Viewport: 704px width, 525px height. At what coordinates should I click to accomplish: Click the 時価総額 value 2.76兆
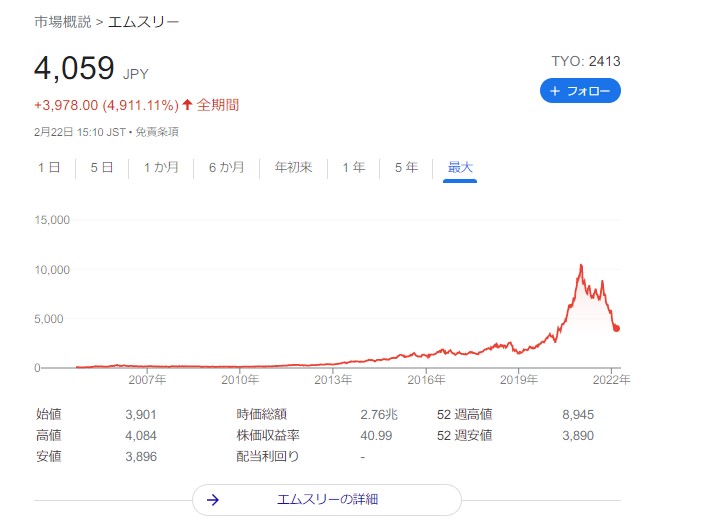pyautogui.click(x=379, y=415)
